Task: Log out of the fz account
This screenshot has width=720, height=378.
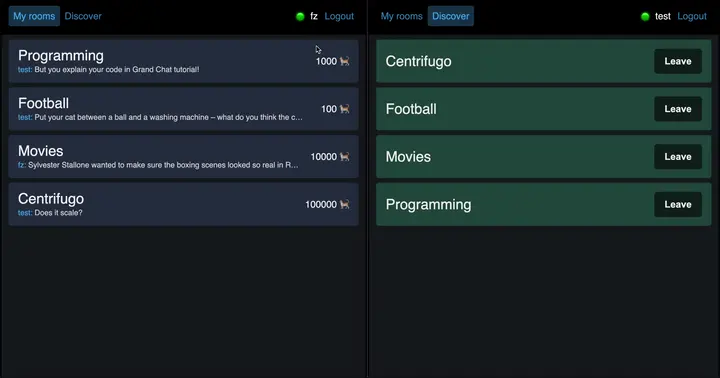Action: (339, 16)
